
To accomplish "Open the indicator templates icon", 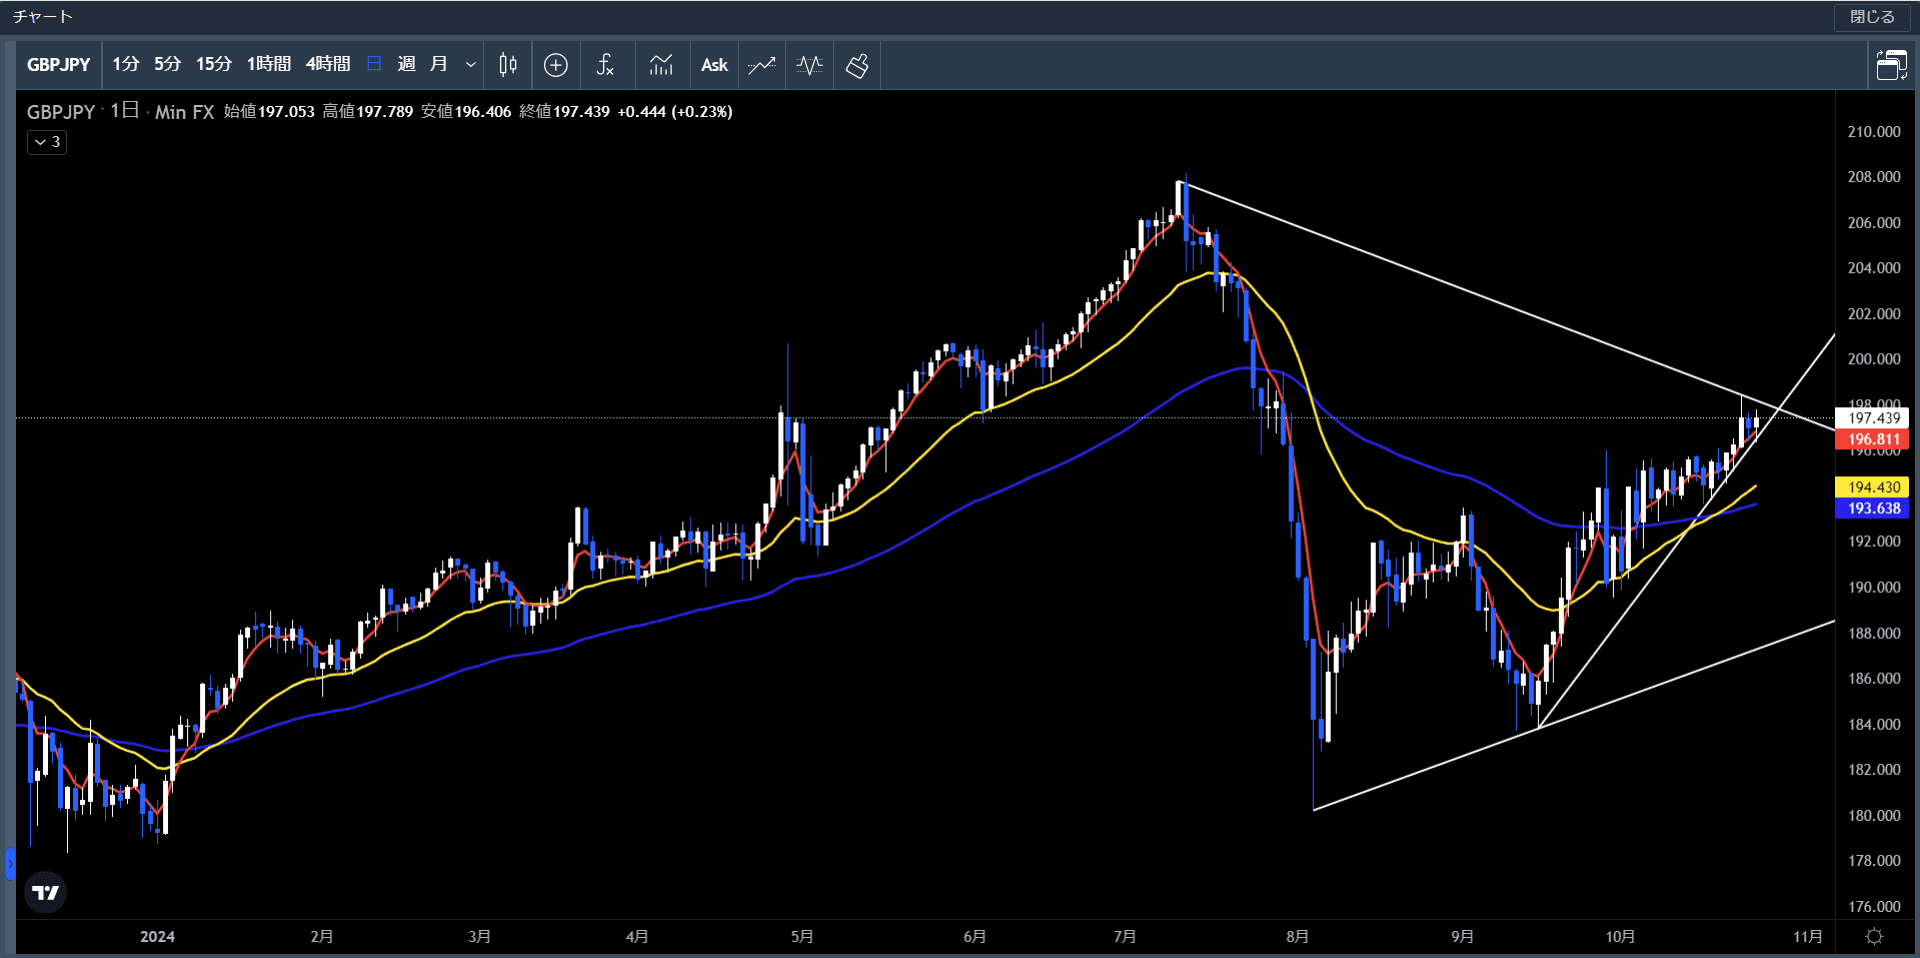I will point(661,65).
